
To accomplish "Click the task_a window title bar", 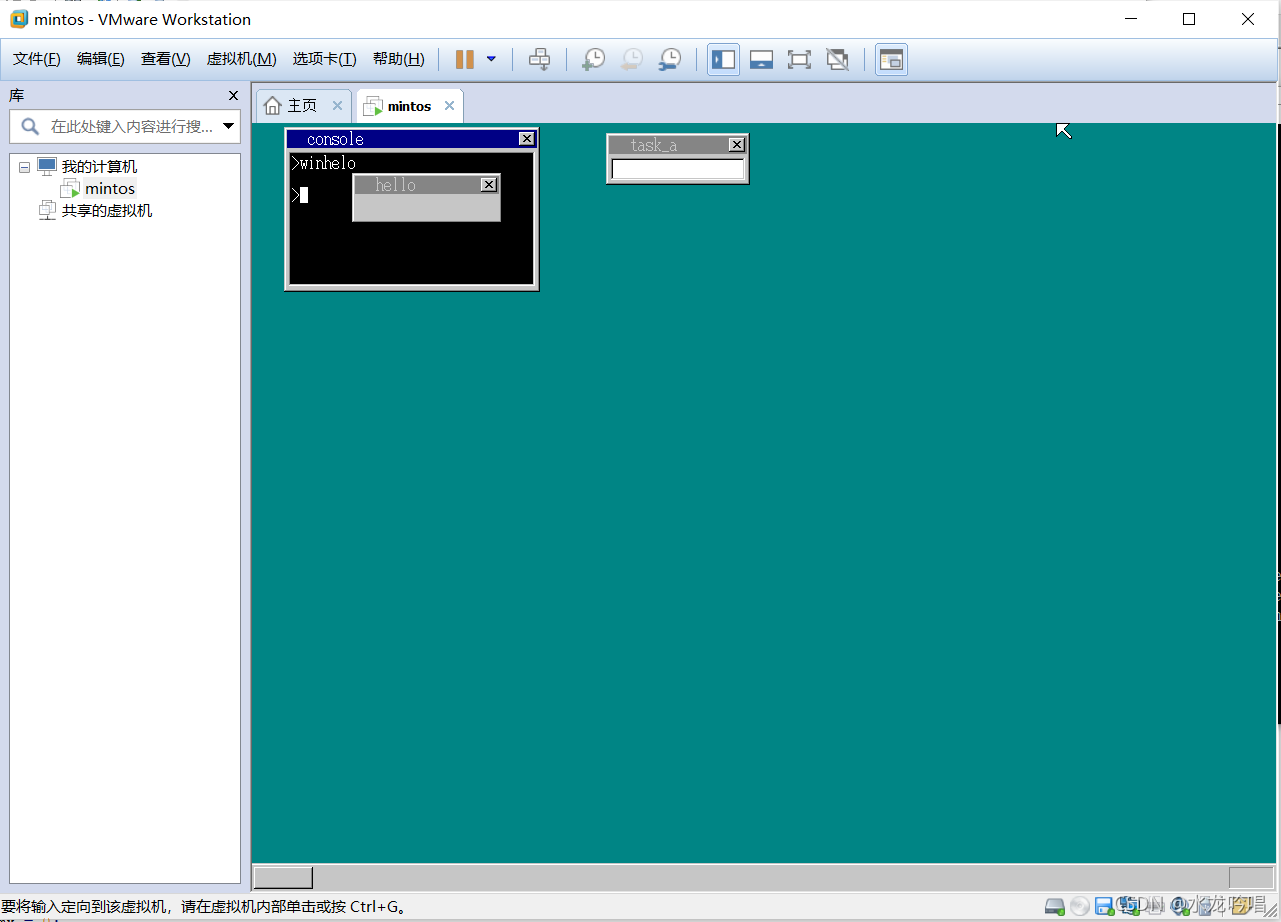I will click(x=678, y=145).
